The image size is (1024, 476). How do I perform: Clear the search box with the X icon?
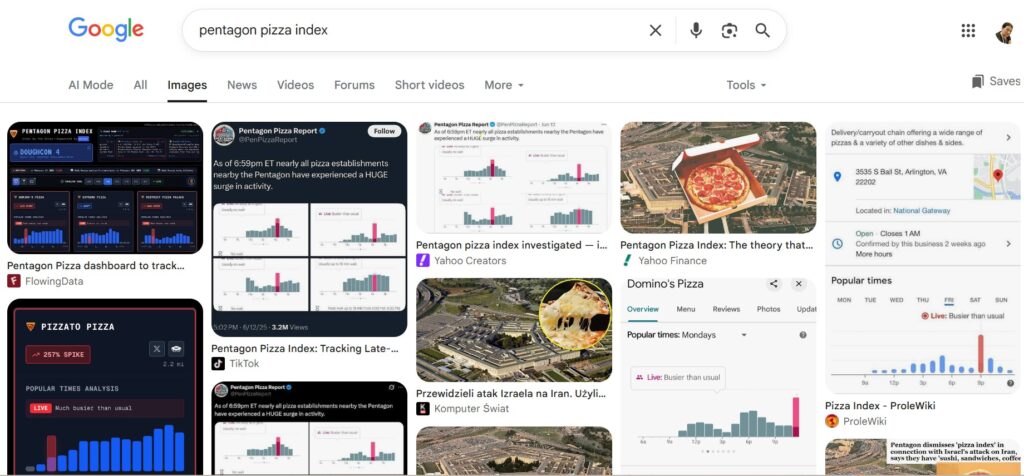(x=655, y=30)
